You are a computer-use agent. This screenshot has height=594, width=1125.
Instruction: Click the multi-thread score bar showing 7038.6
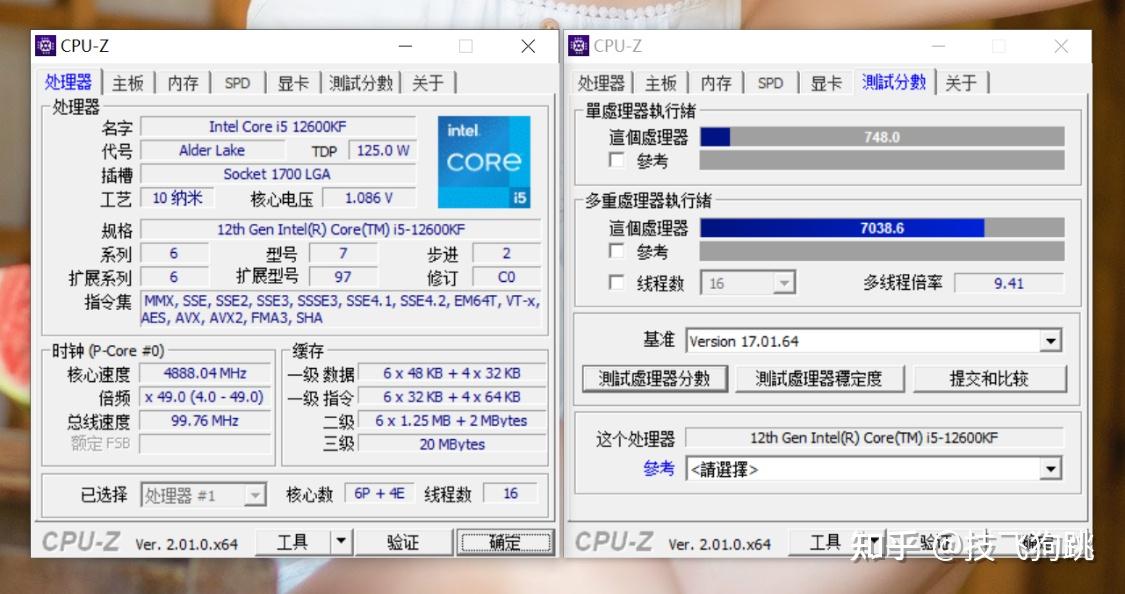pyautogui.click(x=882, y=228)
